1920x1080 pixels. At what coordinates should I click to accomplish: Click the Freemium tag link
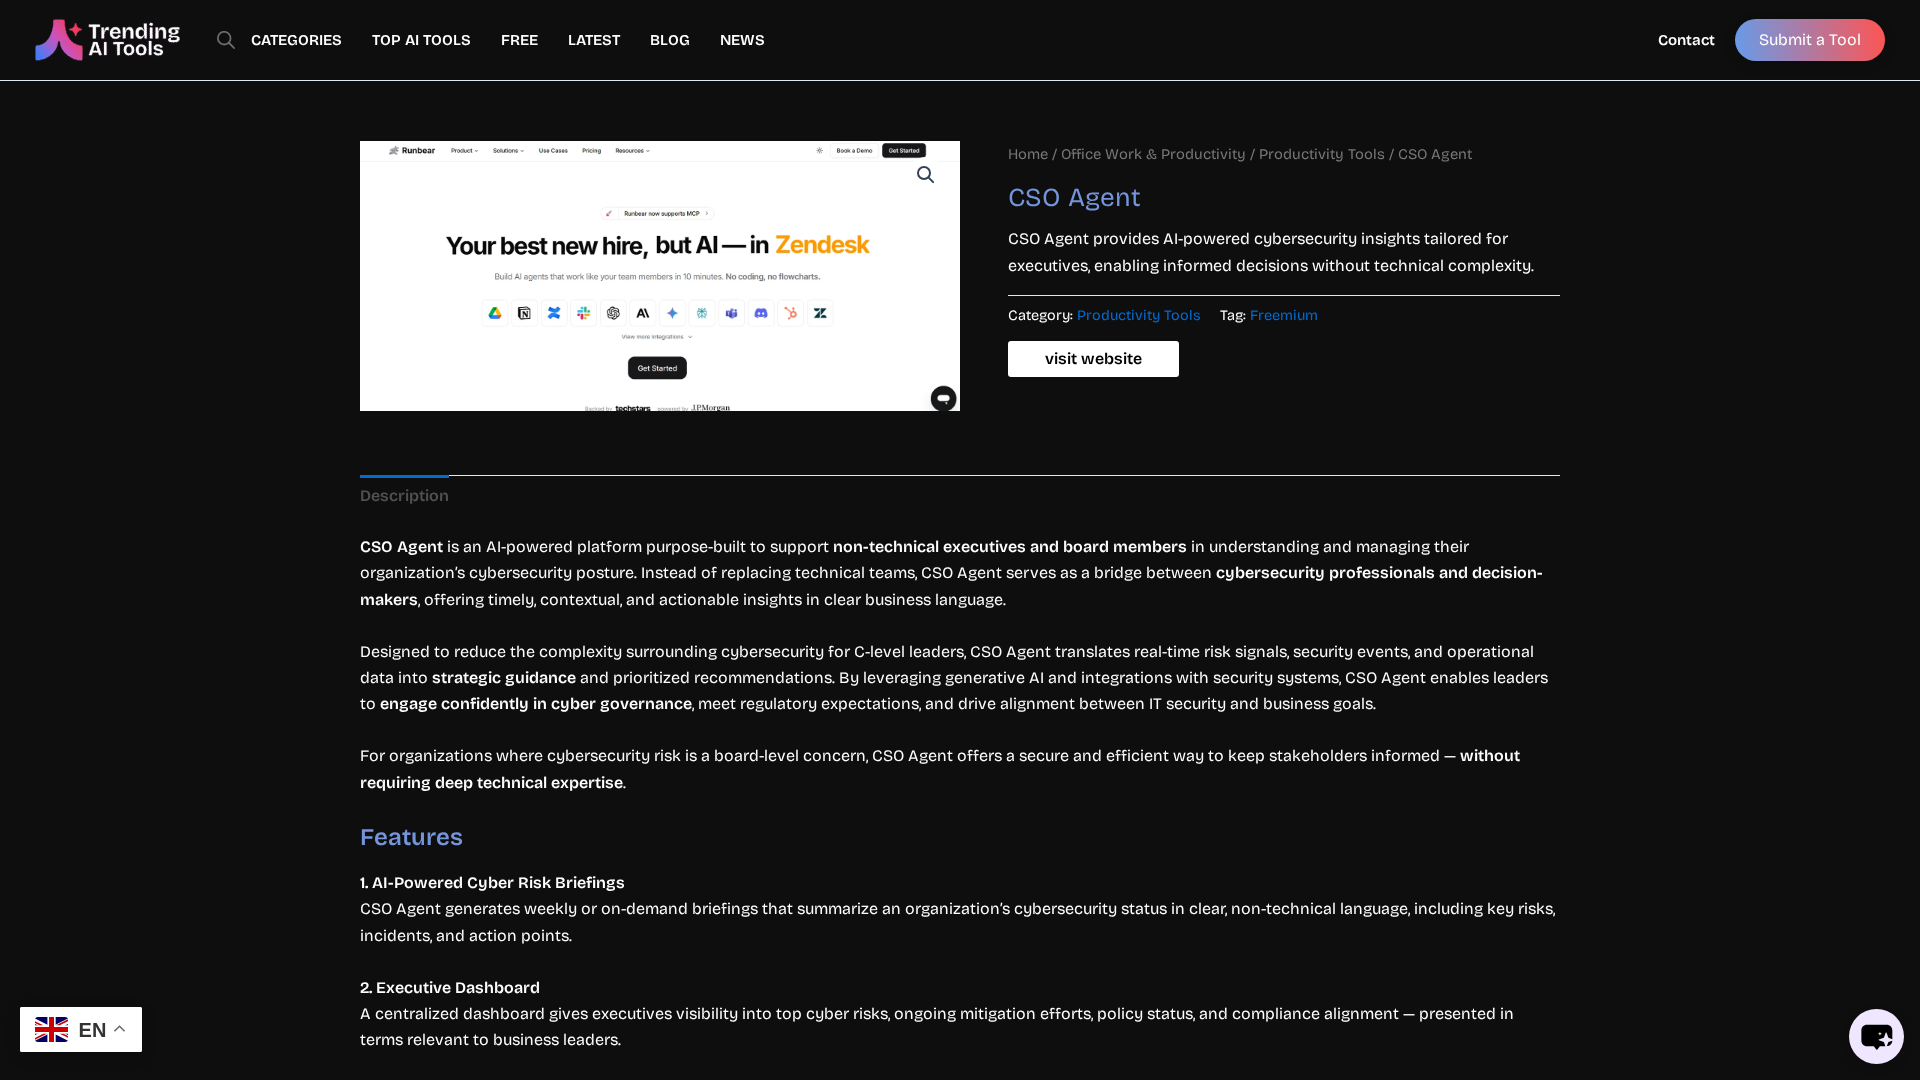[1283, 315]
